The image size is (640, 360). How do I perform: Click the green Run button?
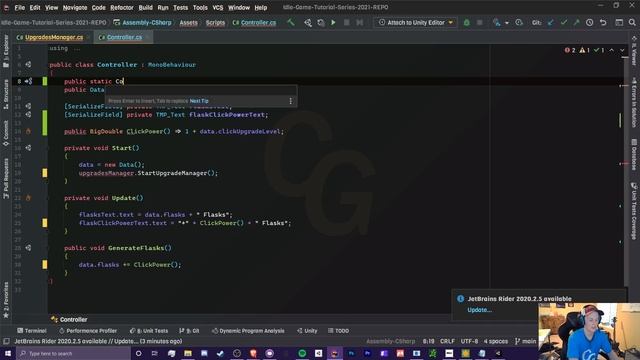[x=333, y=22]
